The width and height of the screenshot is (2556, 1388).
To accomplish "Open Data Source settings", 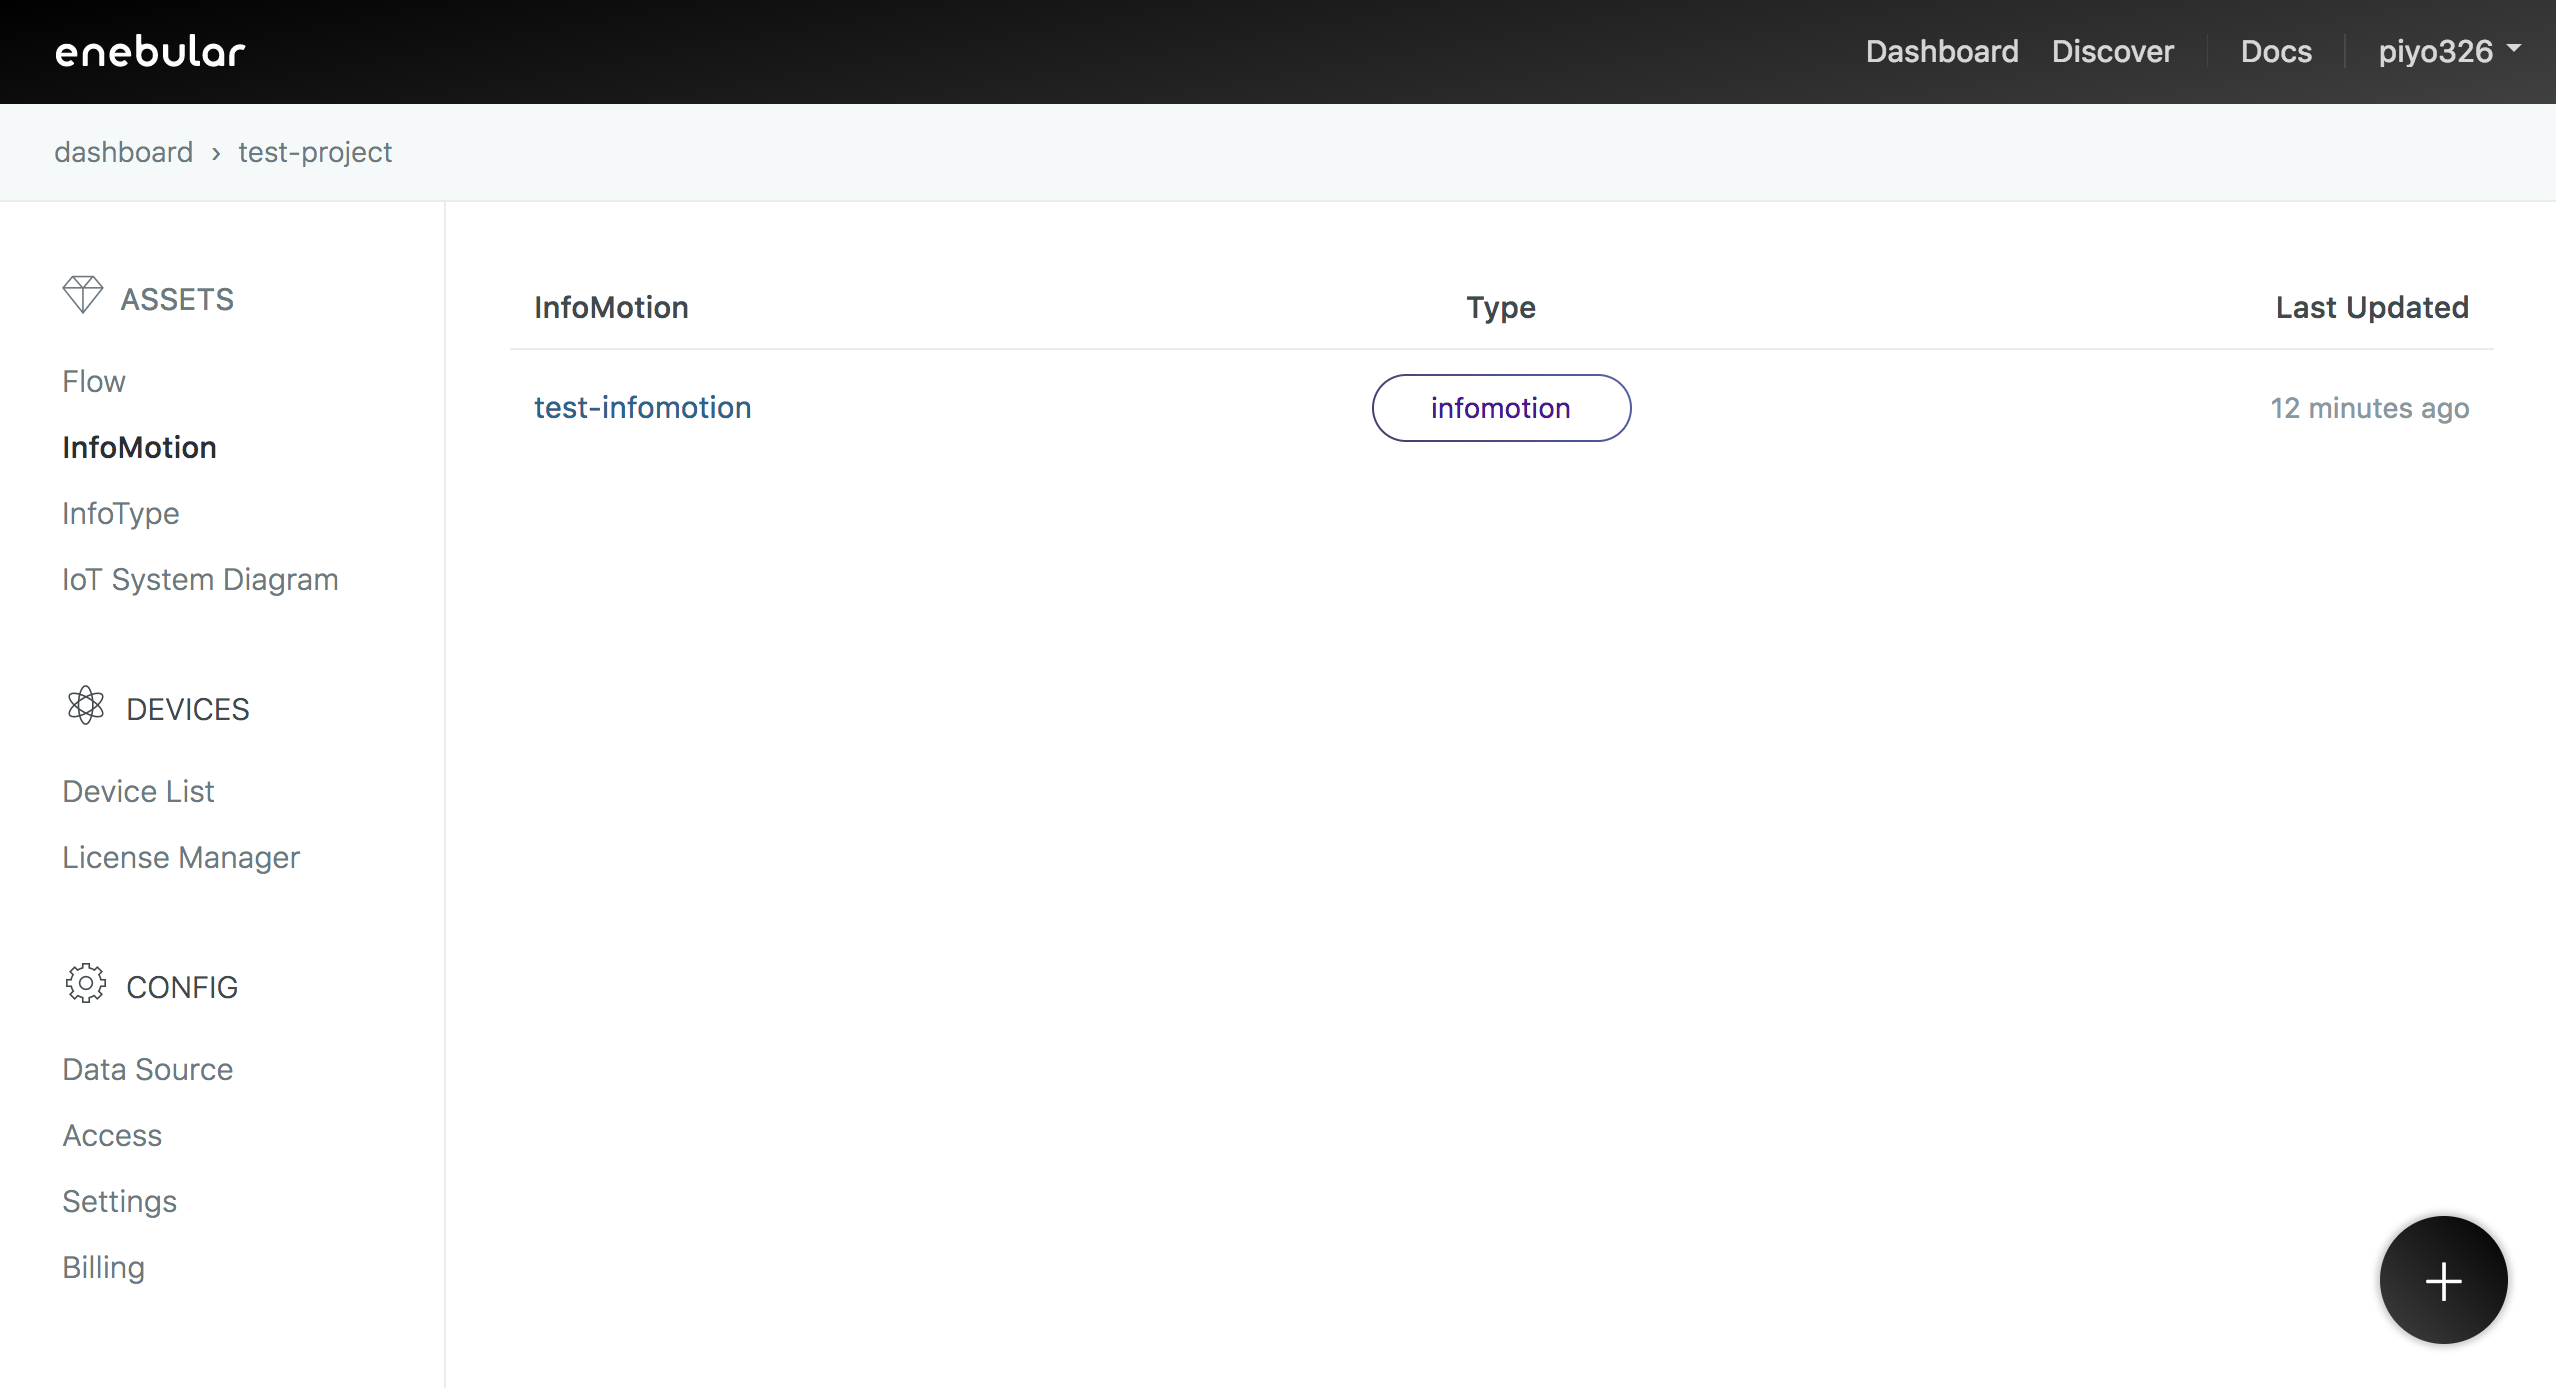I will pos(148,1070).
